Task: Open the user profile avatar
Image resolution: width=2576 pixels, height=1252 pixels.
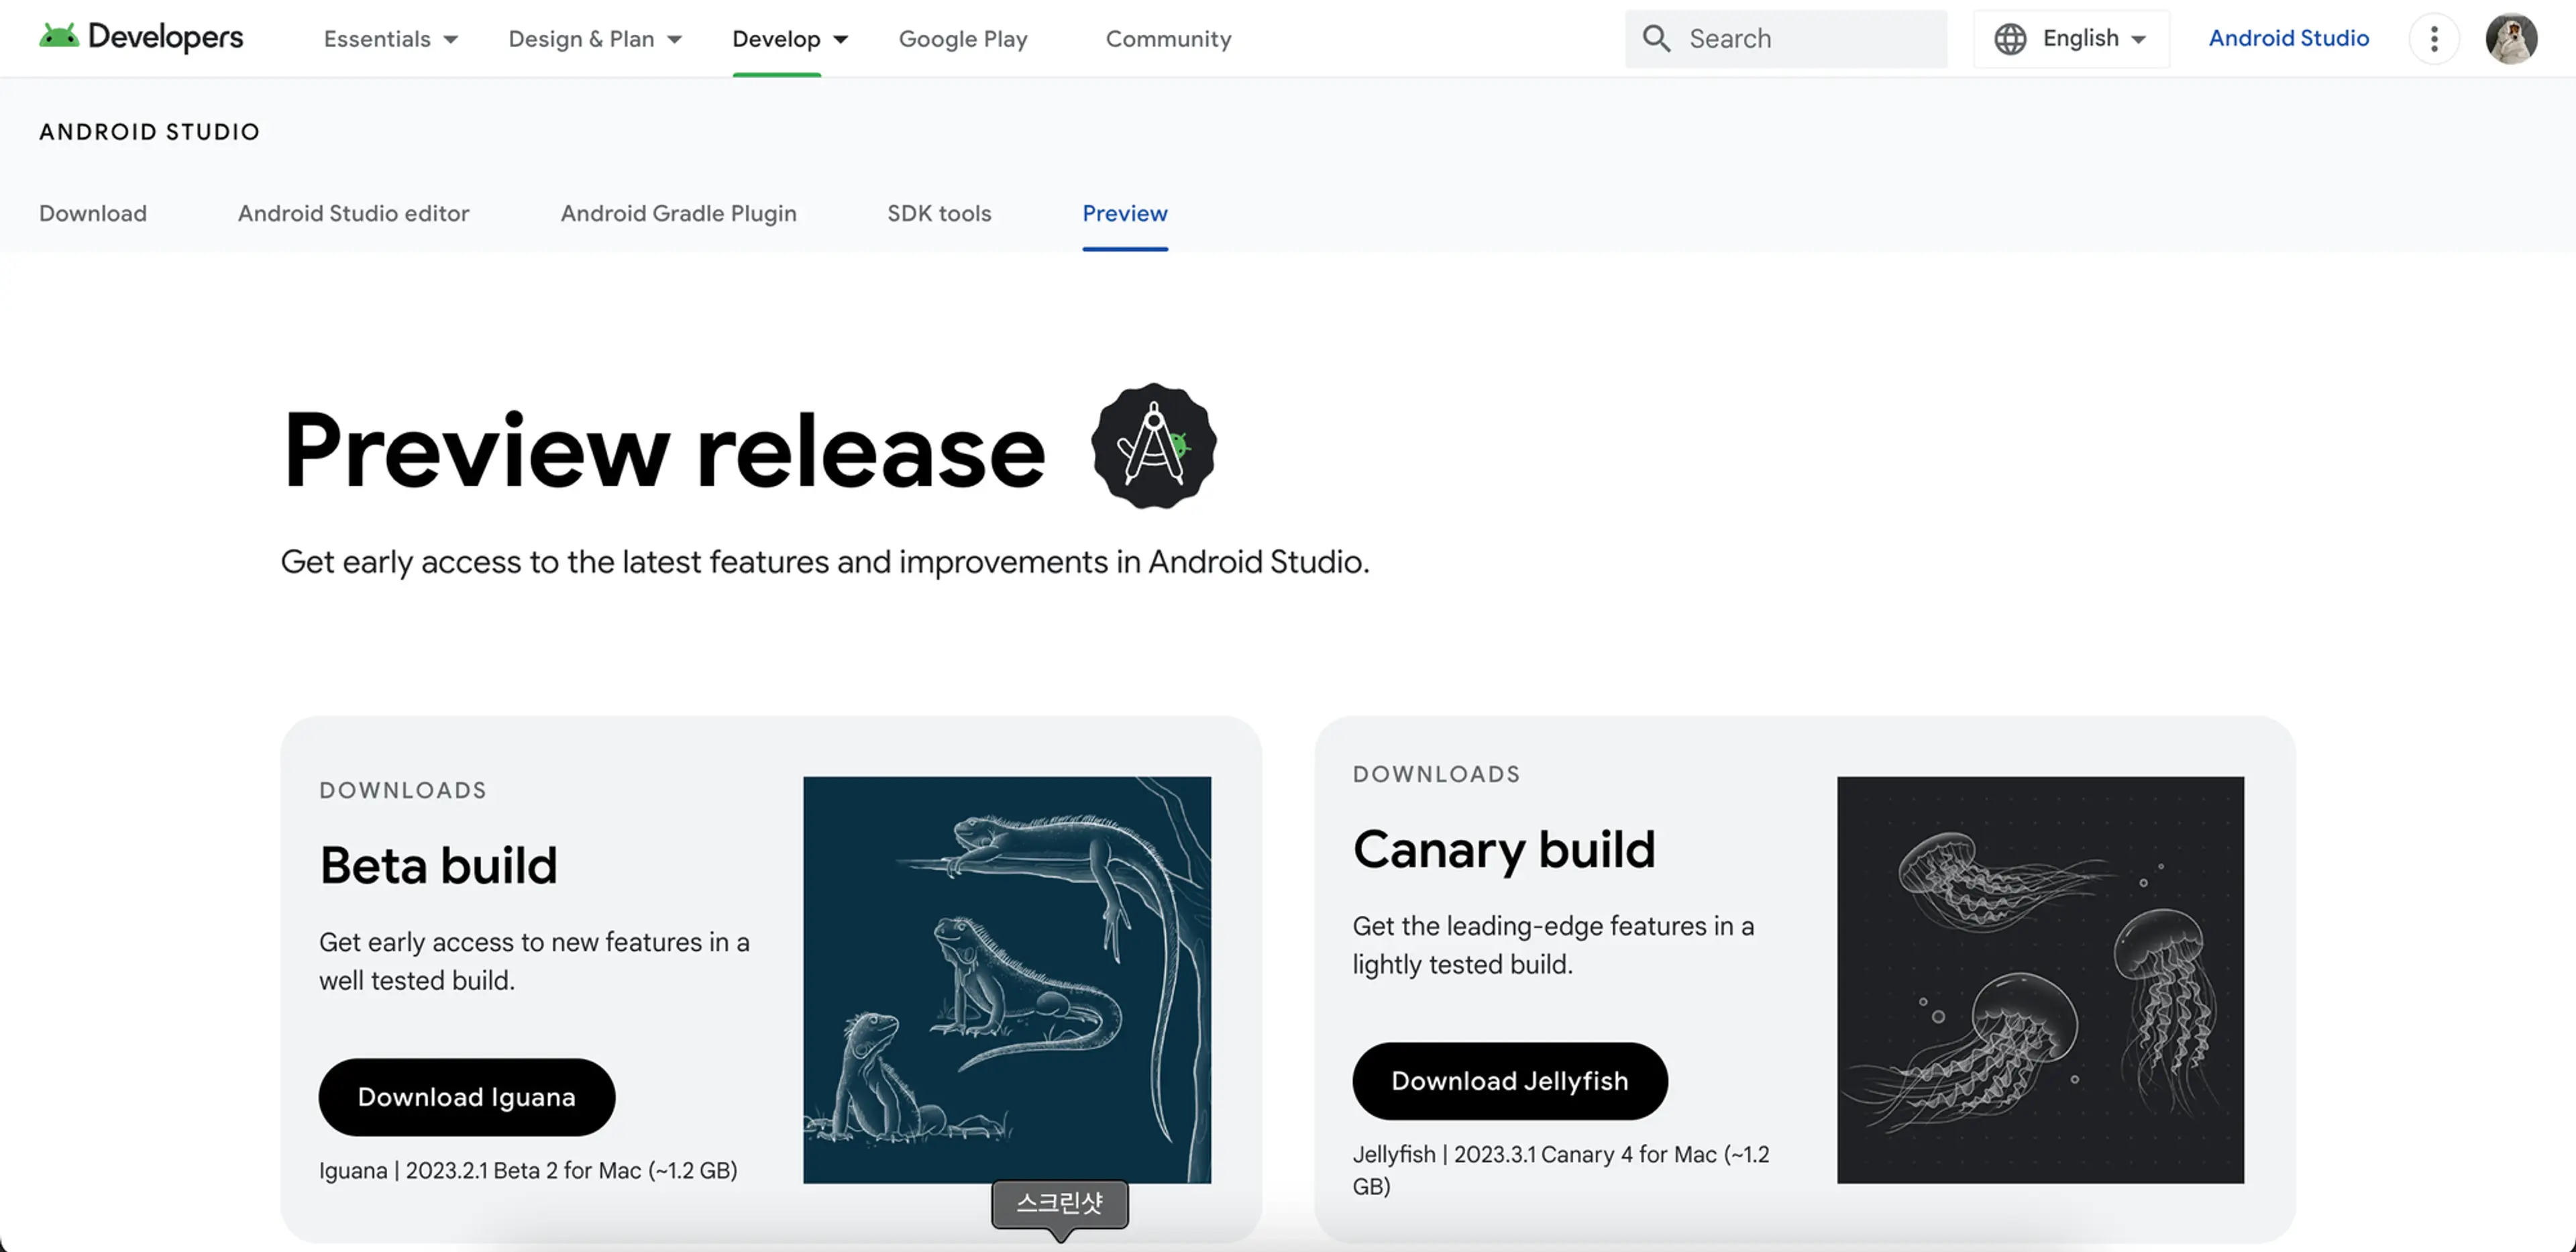Action: (2511, 39)
